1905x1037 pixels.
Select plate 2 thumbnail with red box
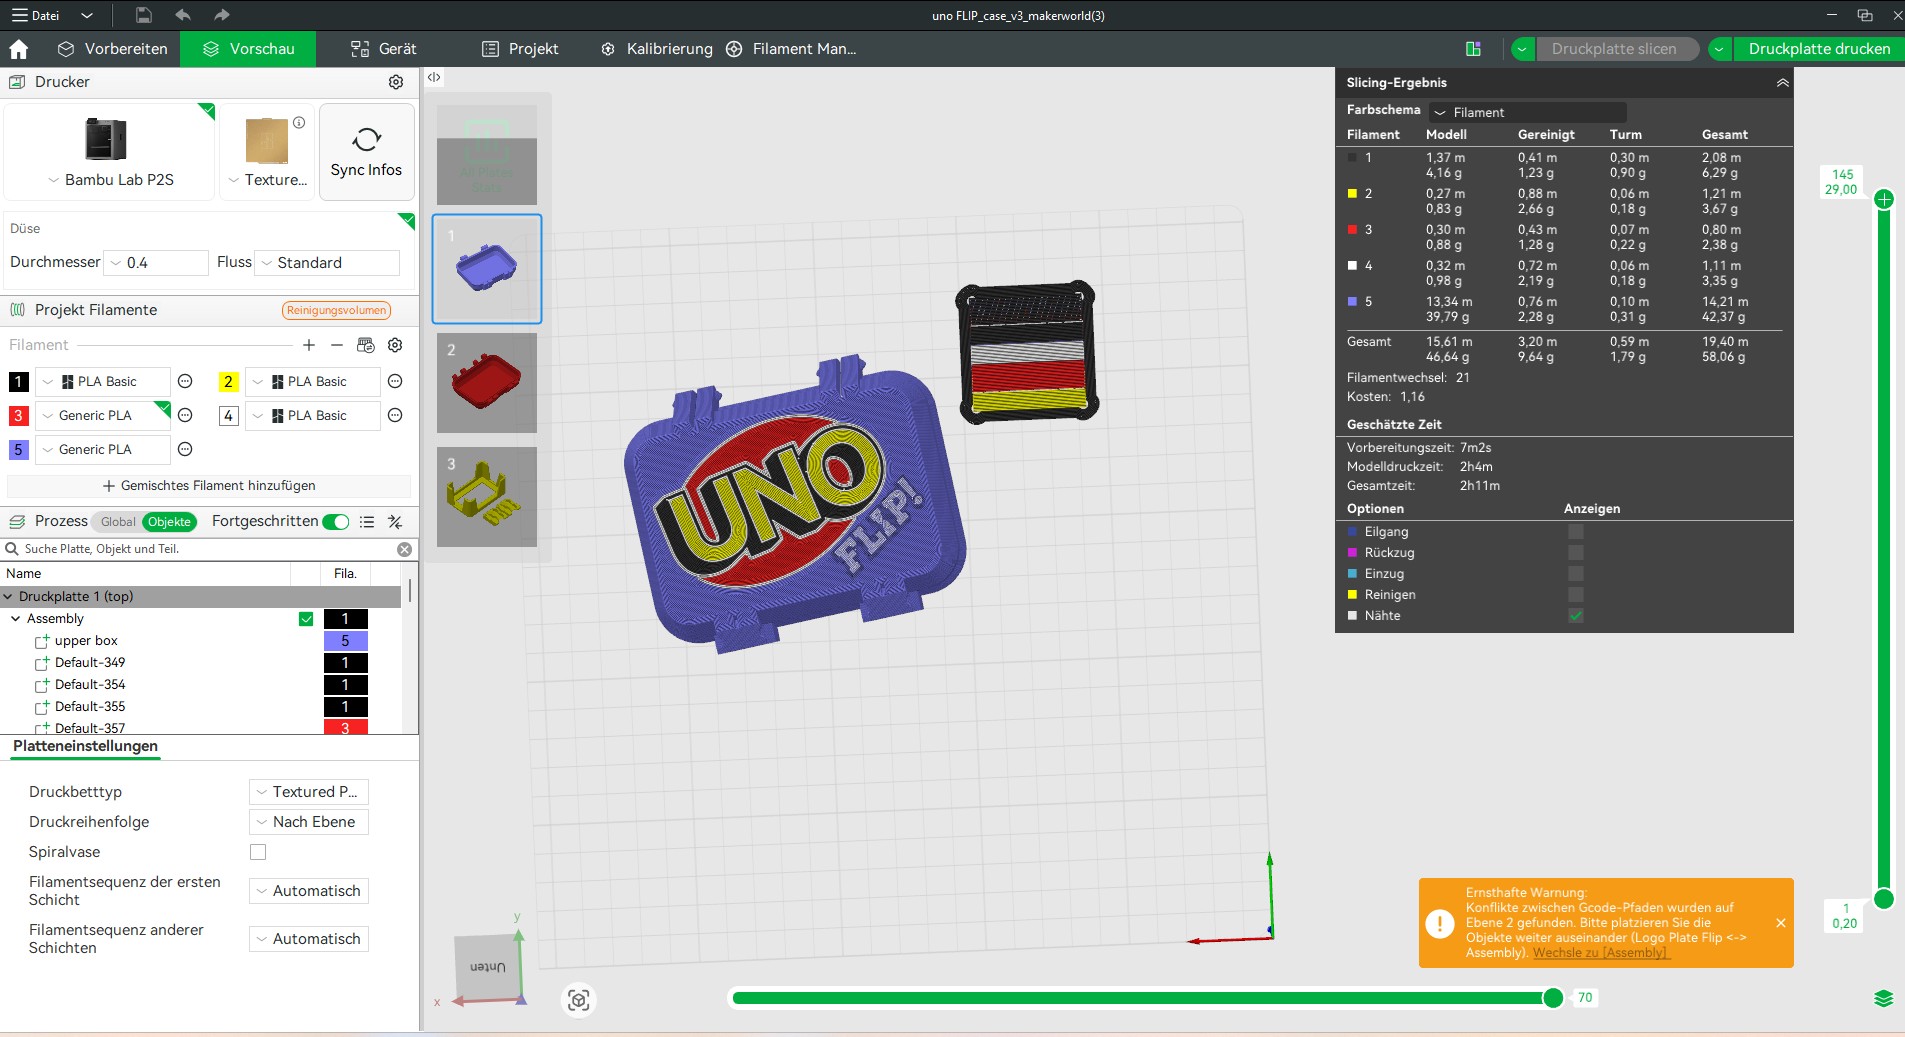[487, 383]
